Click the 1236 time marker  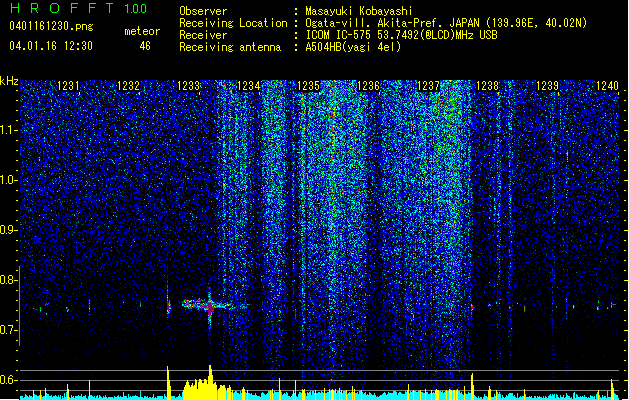(368, 86)
